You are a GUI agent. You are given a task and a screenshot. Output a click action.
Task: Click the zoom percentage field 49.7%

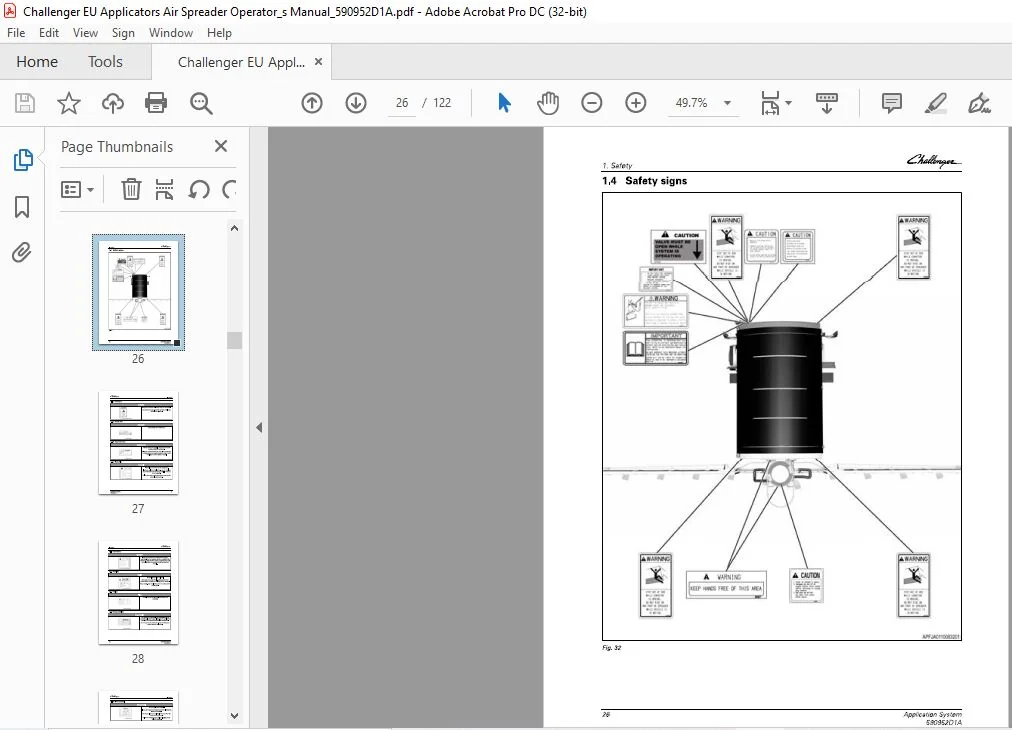(691, 103)
